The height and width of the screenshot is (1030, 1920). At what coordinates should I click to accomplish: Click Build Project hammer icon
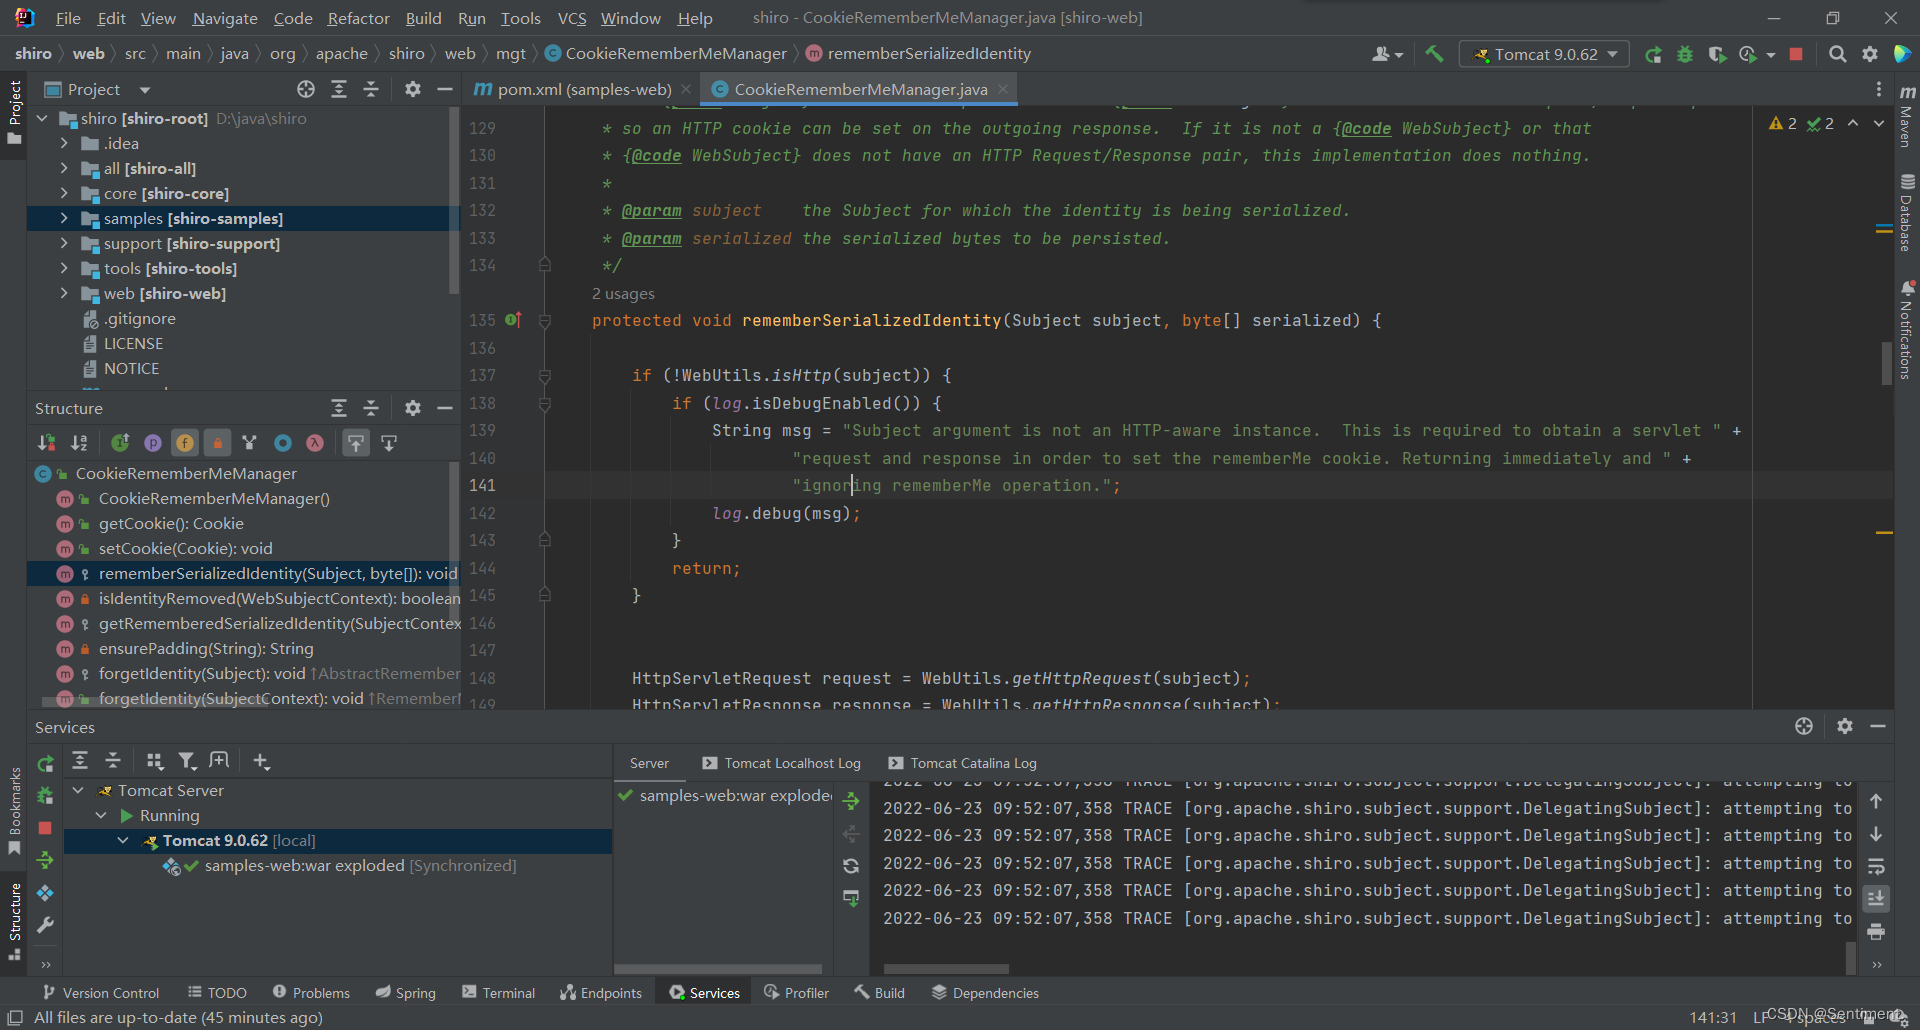[1434, 54]
